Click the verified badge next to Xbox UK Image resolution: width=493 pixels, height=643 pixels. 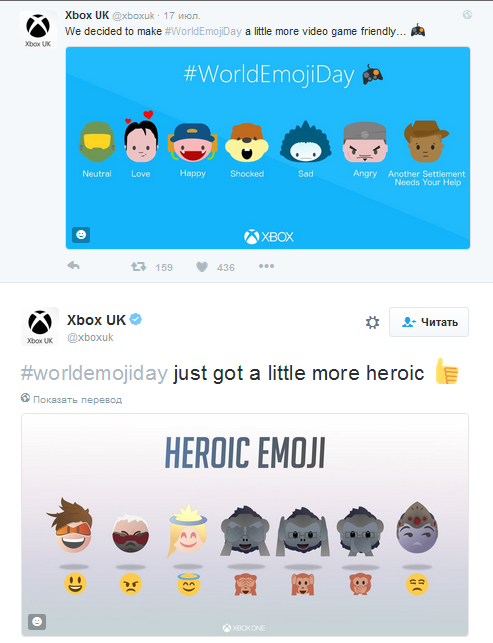pos(136,319)
